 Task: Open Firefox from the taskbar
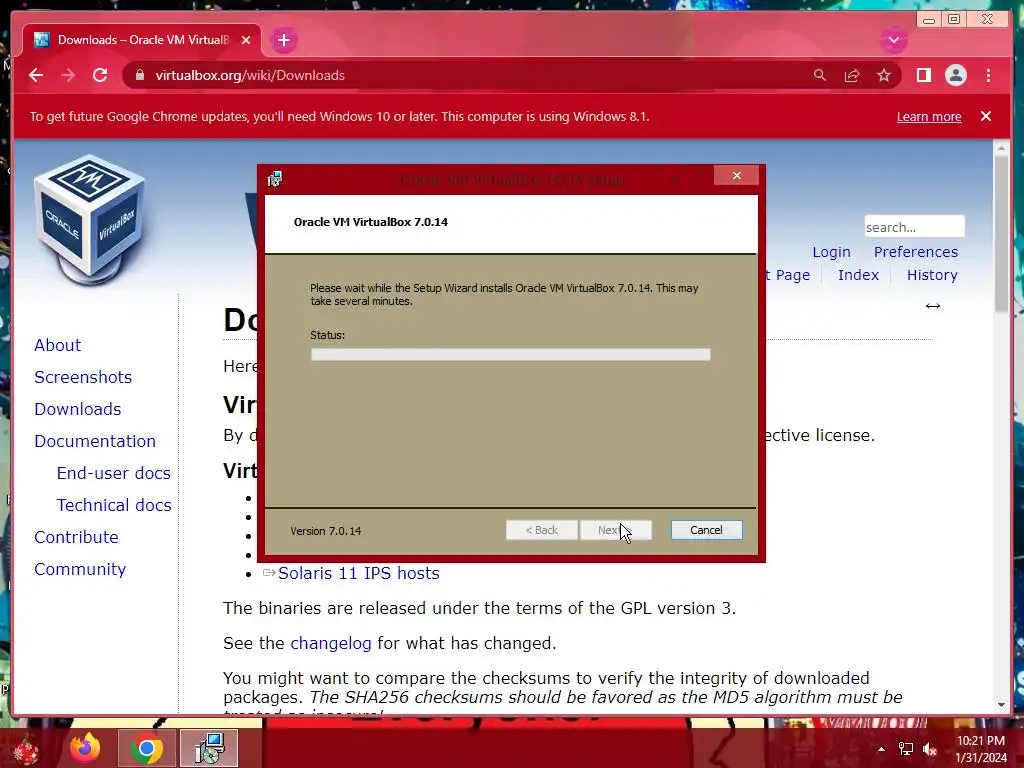coord(86,748)
